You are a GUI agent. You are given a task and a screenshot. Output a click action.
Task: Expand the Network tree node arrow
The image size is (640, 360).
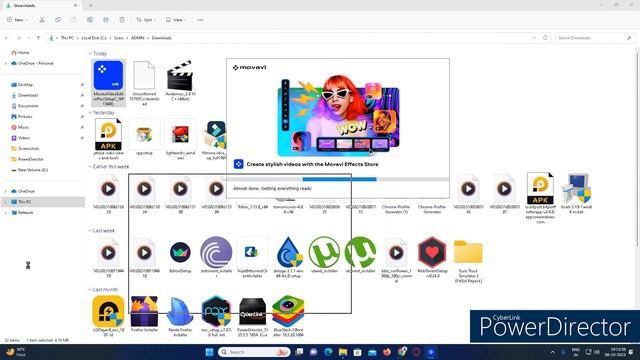(x=6, y=213)
